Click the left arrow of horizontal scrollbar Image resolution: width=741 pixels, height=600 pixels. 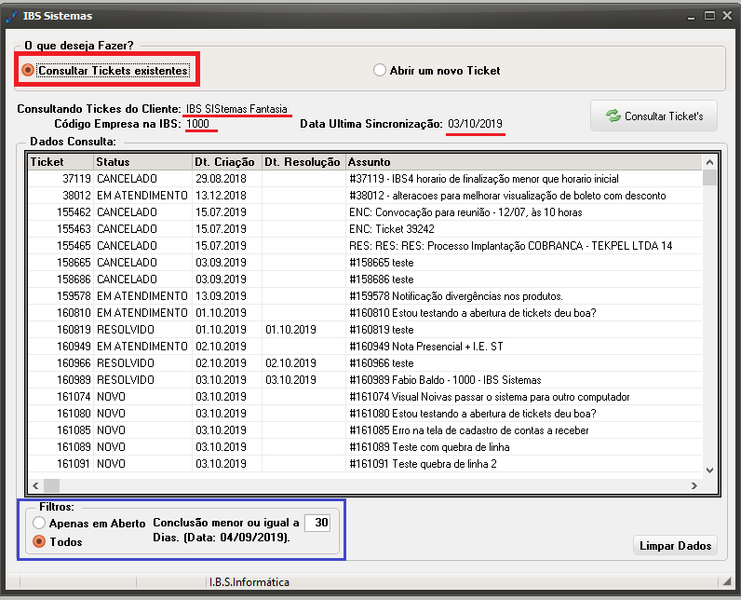click(35, 486)
